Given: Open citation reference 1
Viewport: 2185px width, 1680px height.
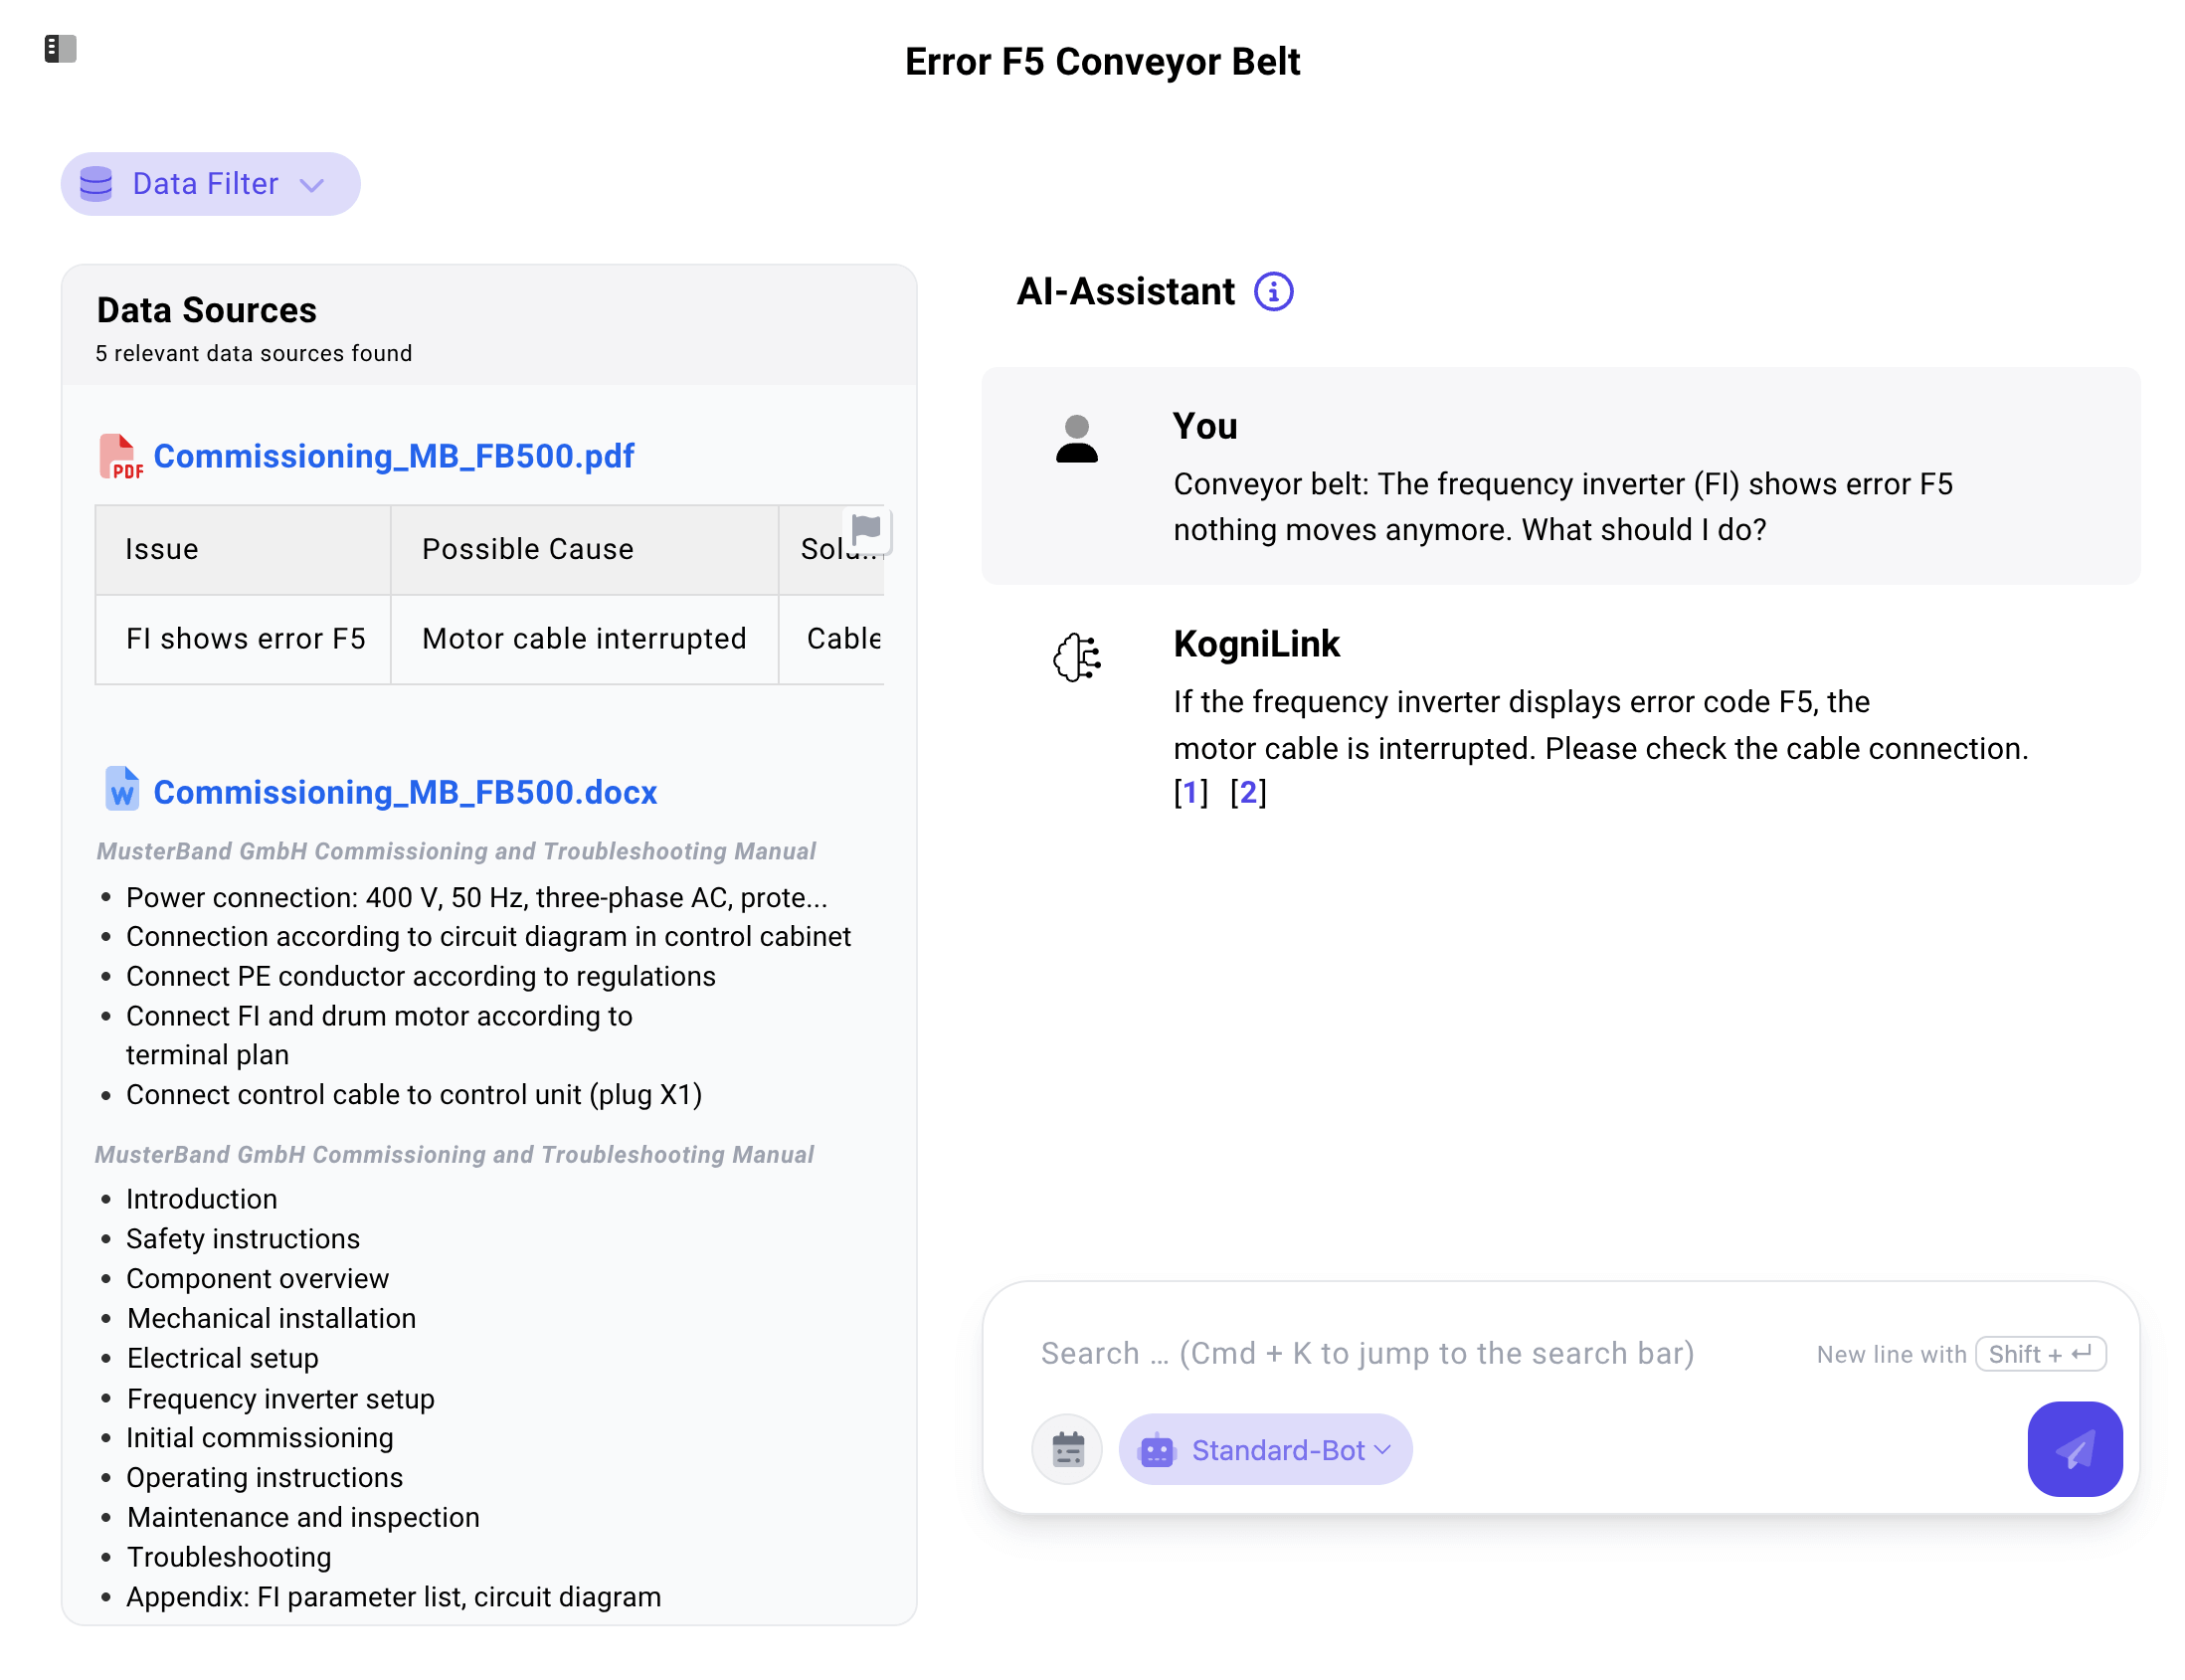Looking at the screenshot, I should [x=1190, y=793].
